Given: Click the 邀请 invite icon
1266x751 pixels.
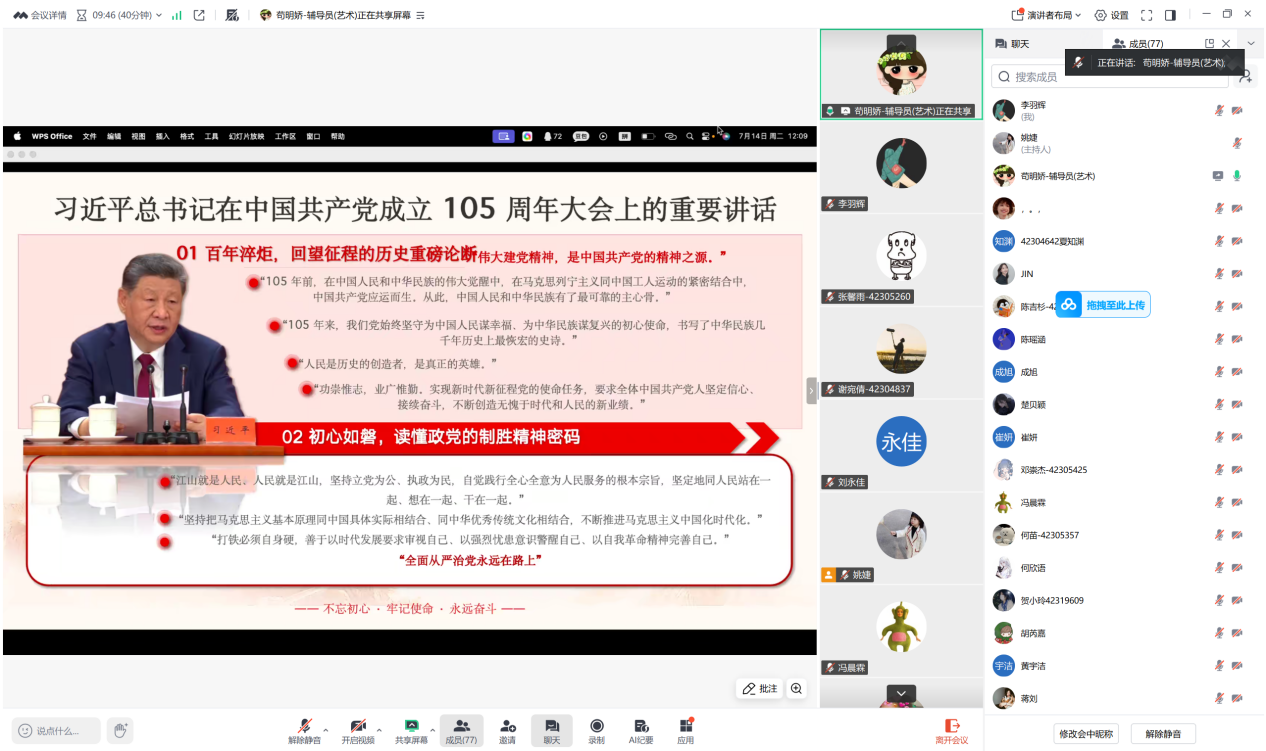Looking at the screenshot, I should pos(508,730).
